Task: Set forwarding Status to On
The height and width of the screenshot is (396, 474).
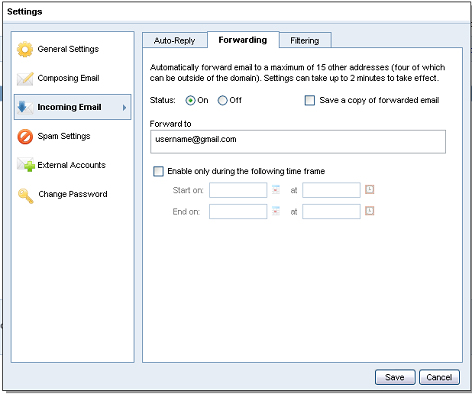Action: 190,100
